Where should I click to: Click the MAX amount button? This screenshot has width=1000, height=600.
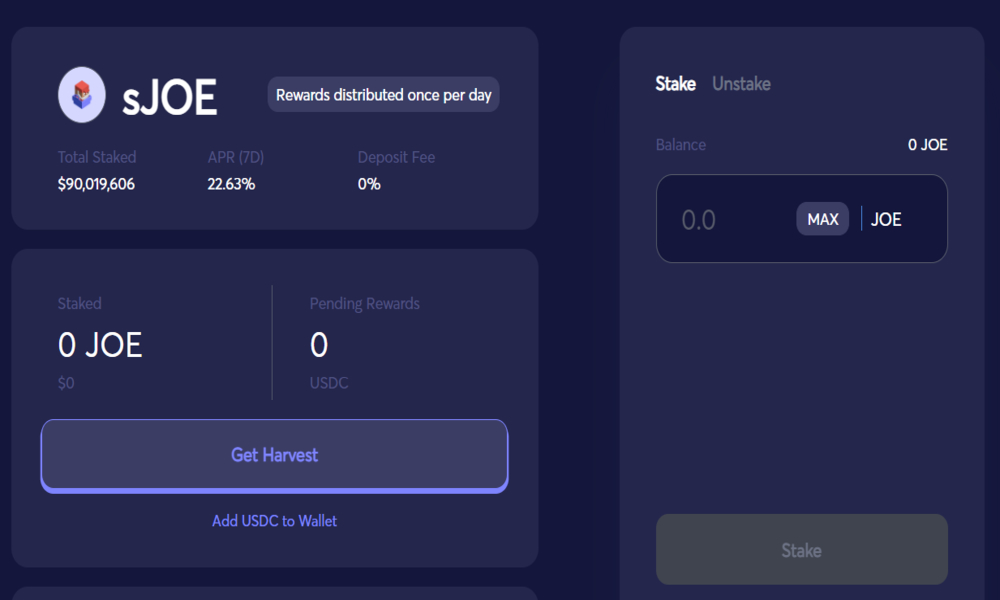coord(823,219)
